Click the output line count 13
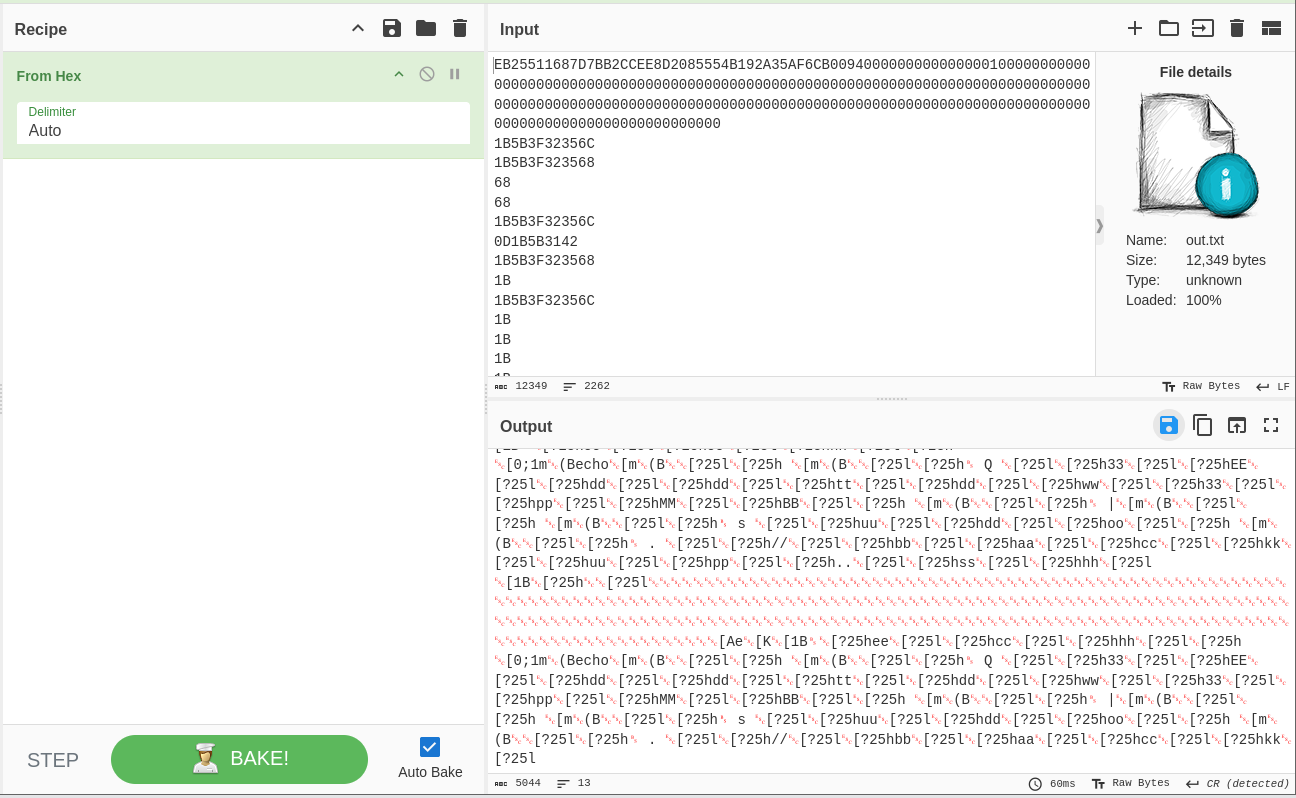 point(574,783)
